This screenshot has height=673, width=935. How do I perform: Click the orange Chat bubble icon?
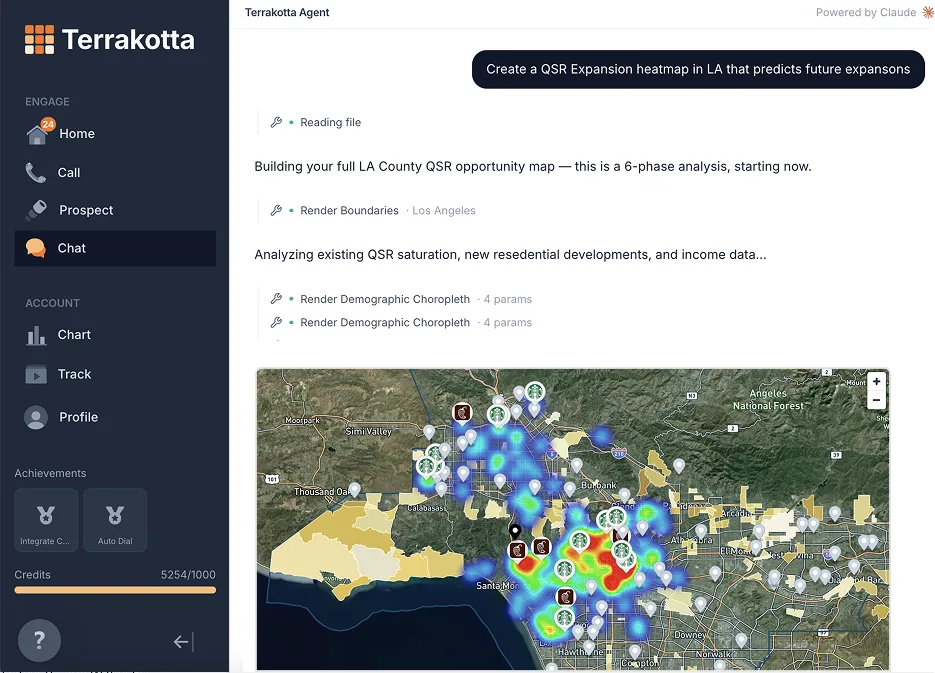click(36, 248)
